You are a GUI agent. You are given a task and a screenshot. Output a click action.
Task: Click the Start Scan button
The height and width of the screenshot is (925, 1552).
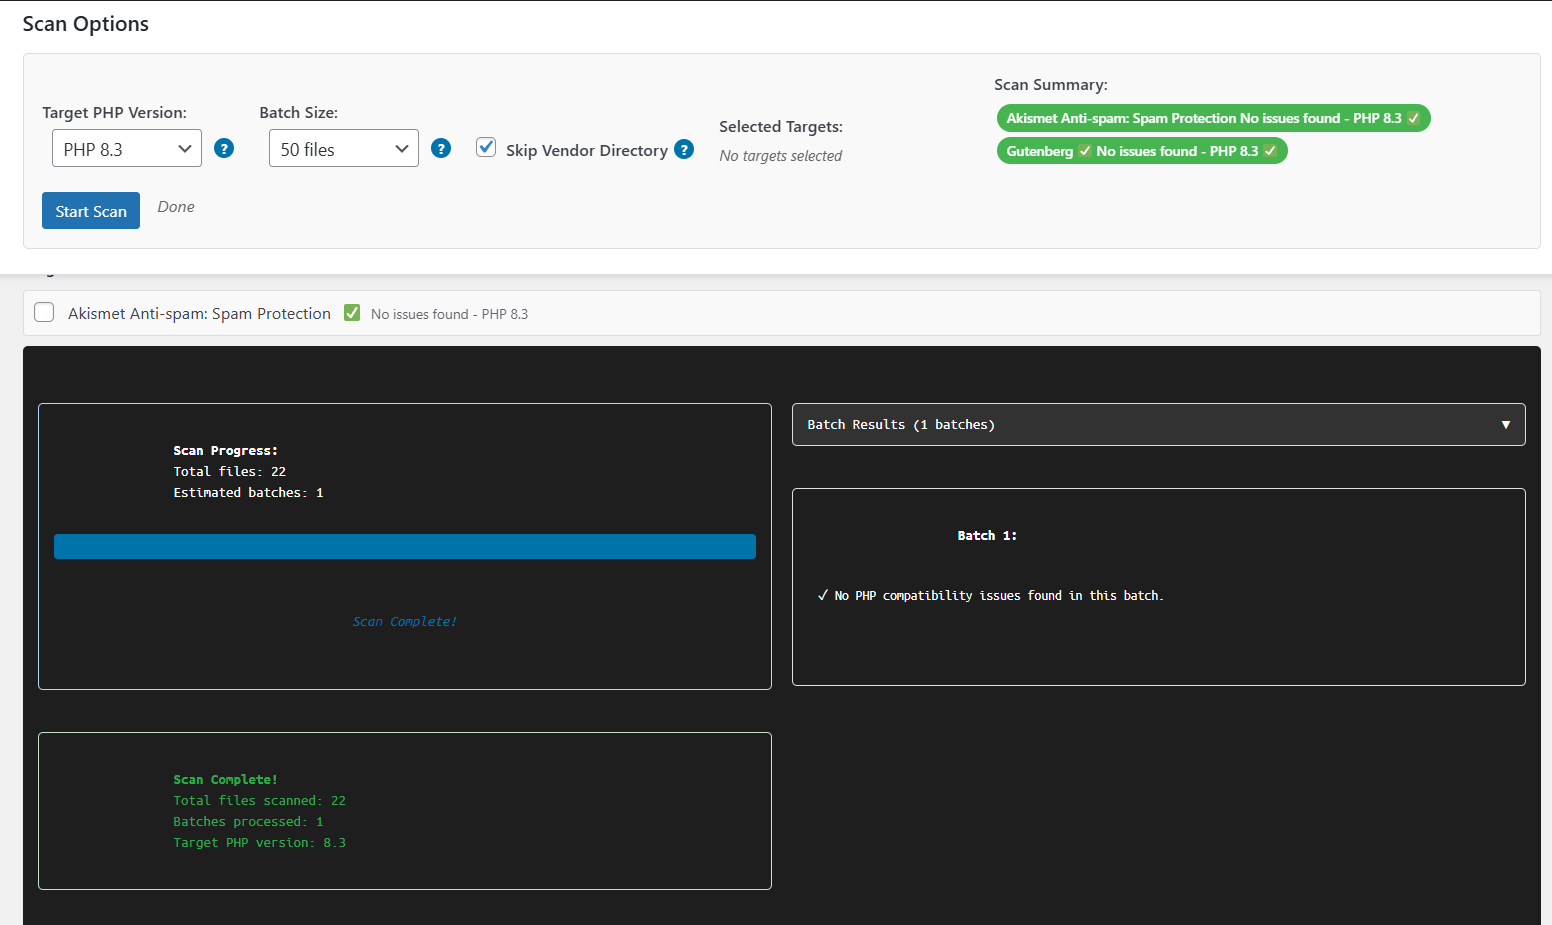pos(91,210)
